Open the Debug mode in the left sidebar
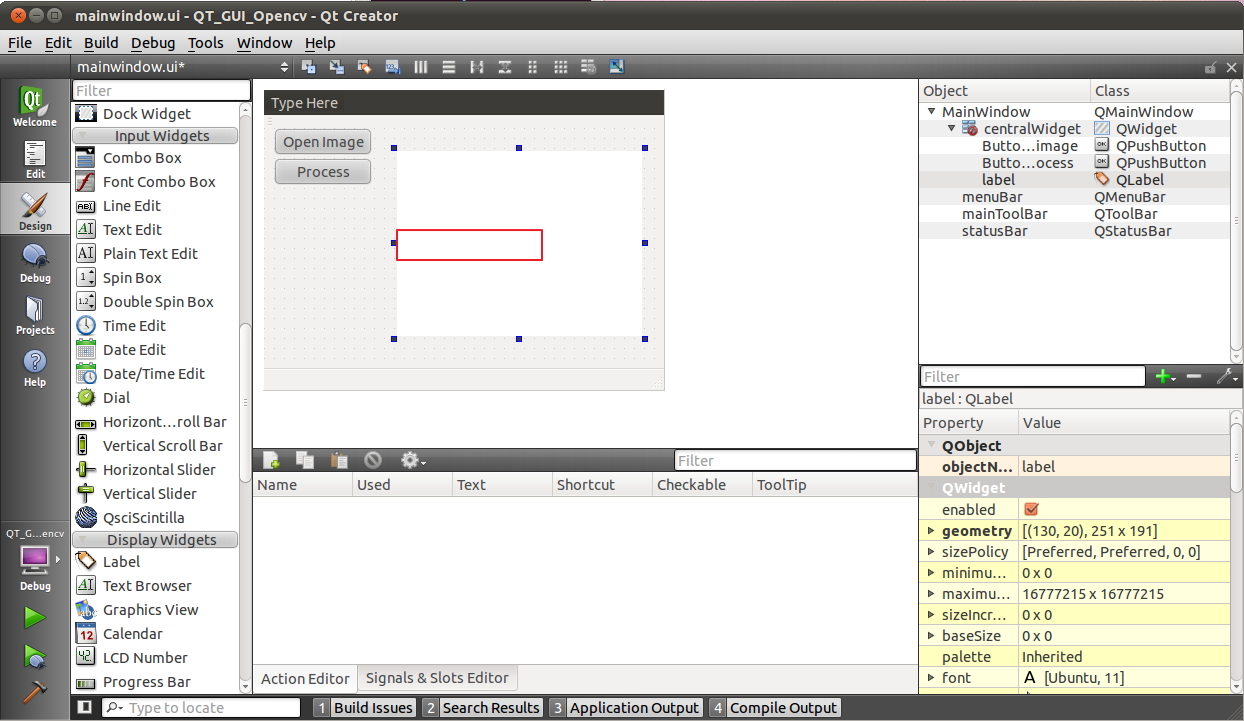The height and width of the screenshot is (721, 1244). (34, 260)
